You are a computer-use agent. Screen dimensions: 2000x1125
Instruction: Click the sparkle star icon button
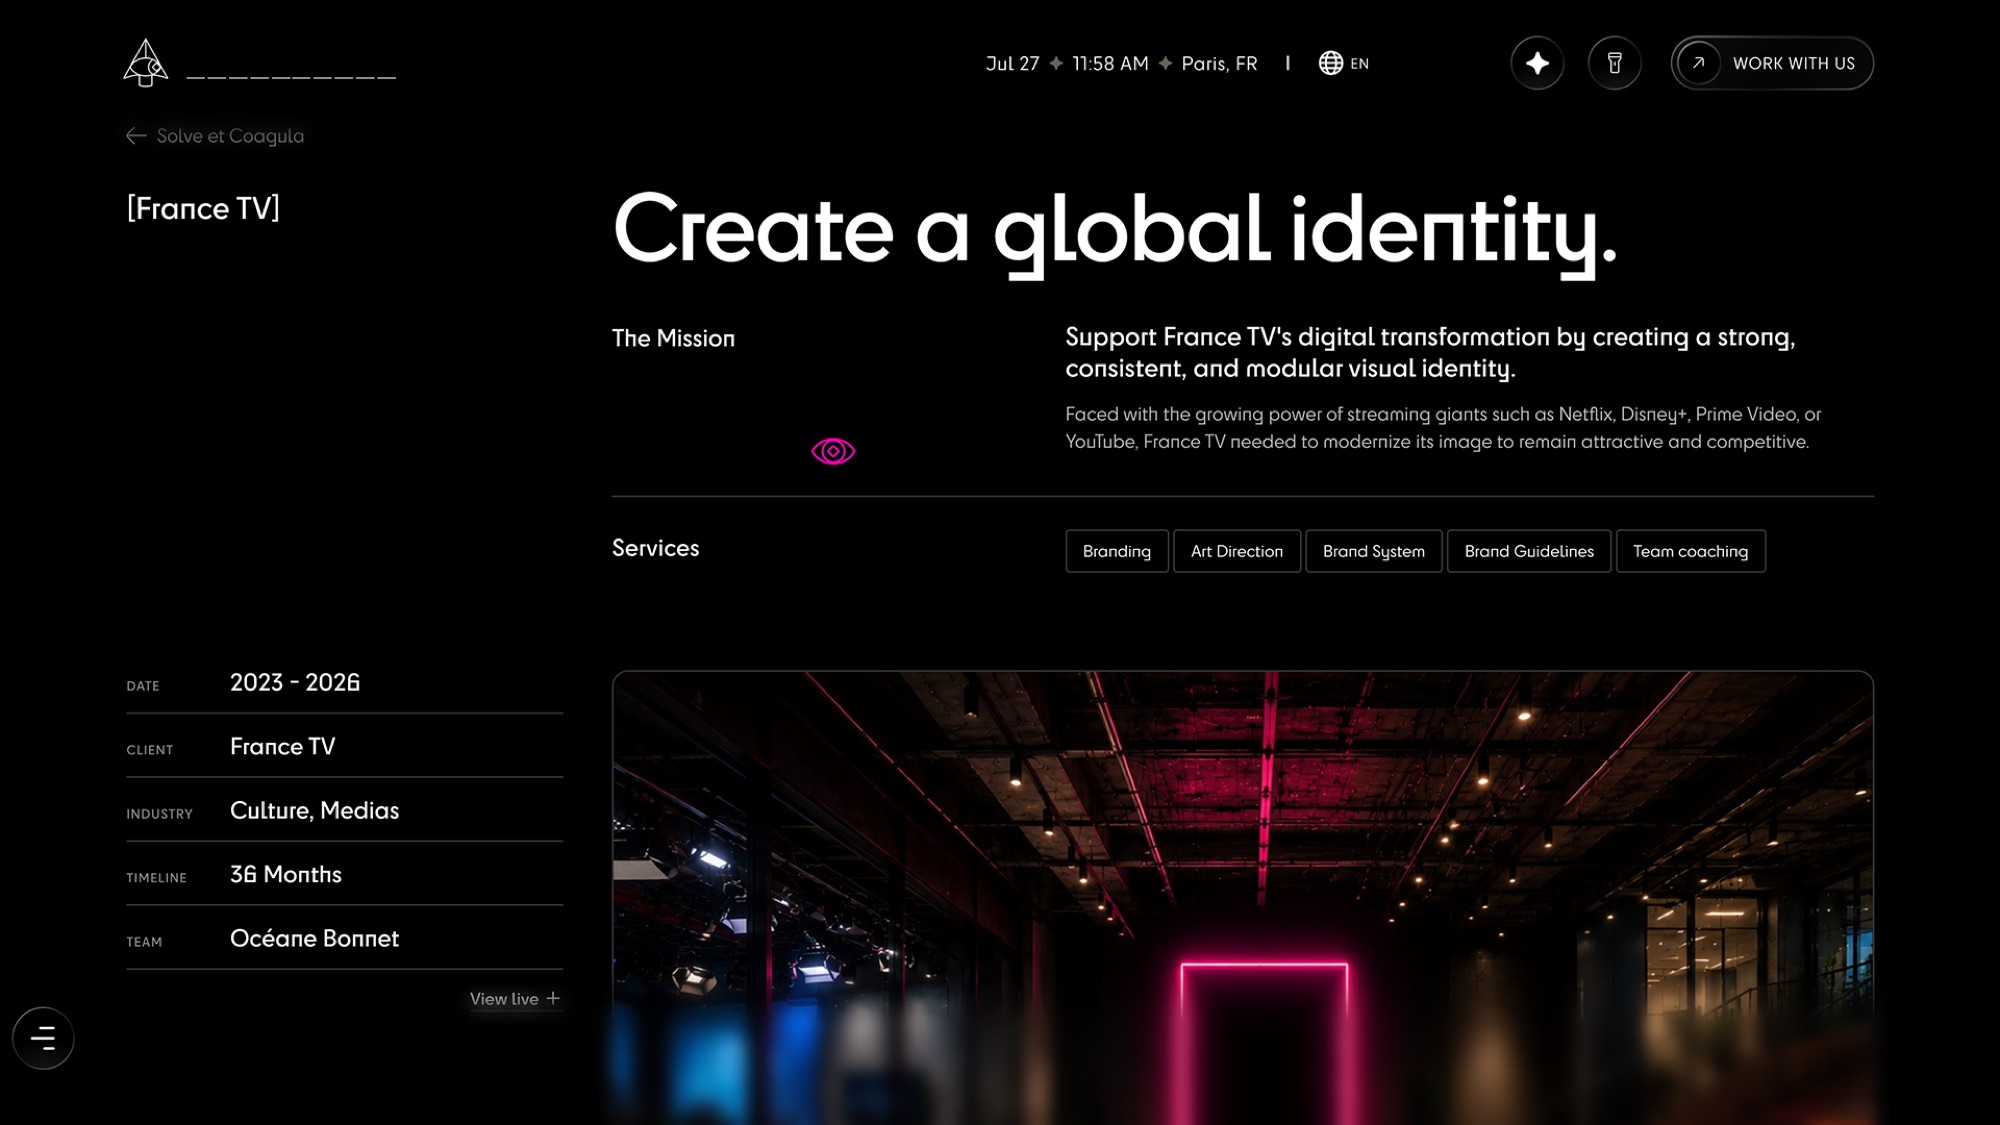click(x=1537, y=63)
